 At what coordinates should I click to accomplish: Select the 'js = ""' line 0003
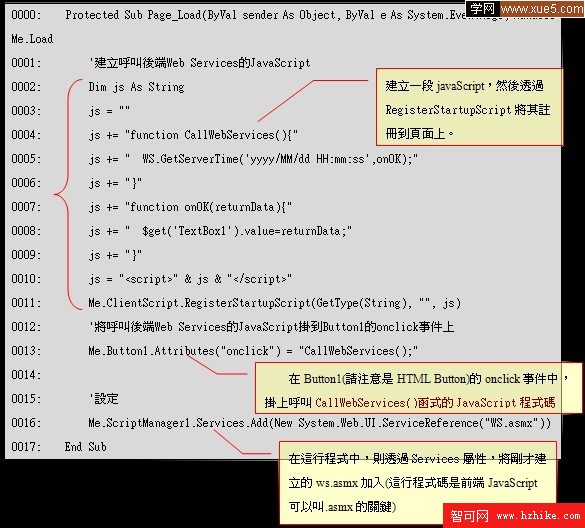109,111
